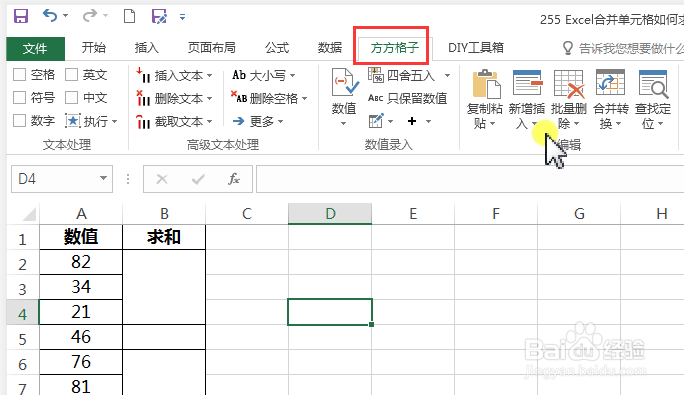Screen dimensions: 684x395
Task: Open the 更多 arrow menu
Action: 258,121
